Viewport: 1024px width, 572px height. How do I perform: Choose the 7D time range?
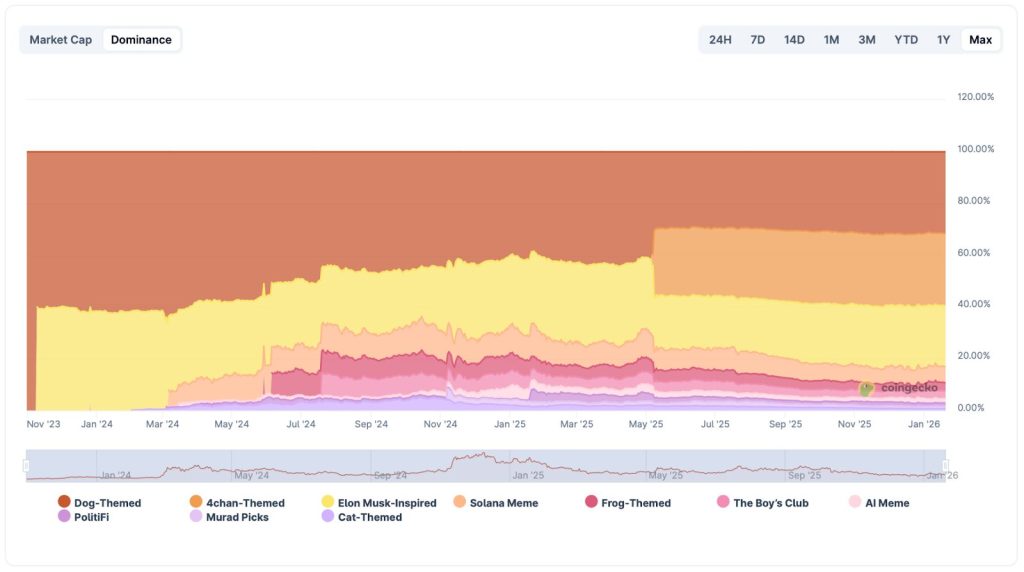tap(758, 40)
